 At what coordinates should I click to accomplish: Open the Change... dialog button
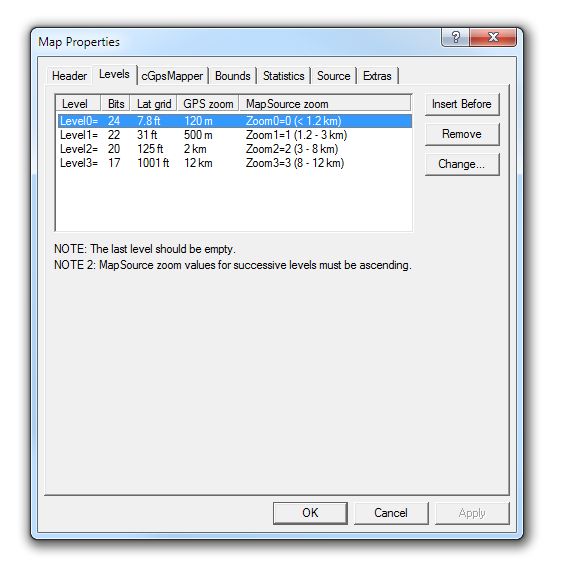pos(462,164)
